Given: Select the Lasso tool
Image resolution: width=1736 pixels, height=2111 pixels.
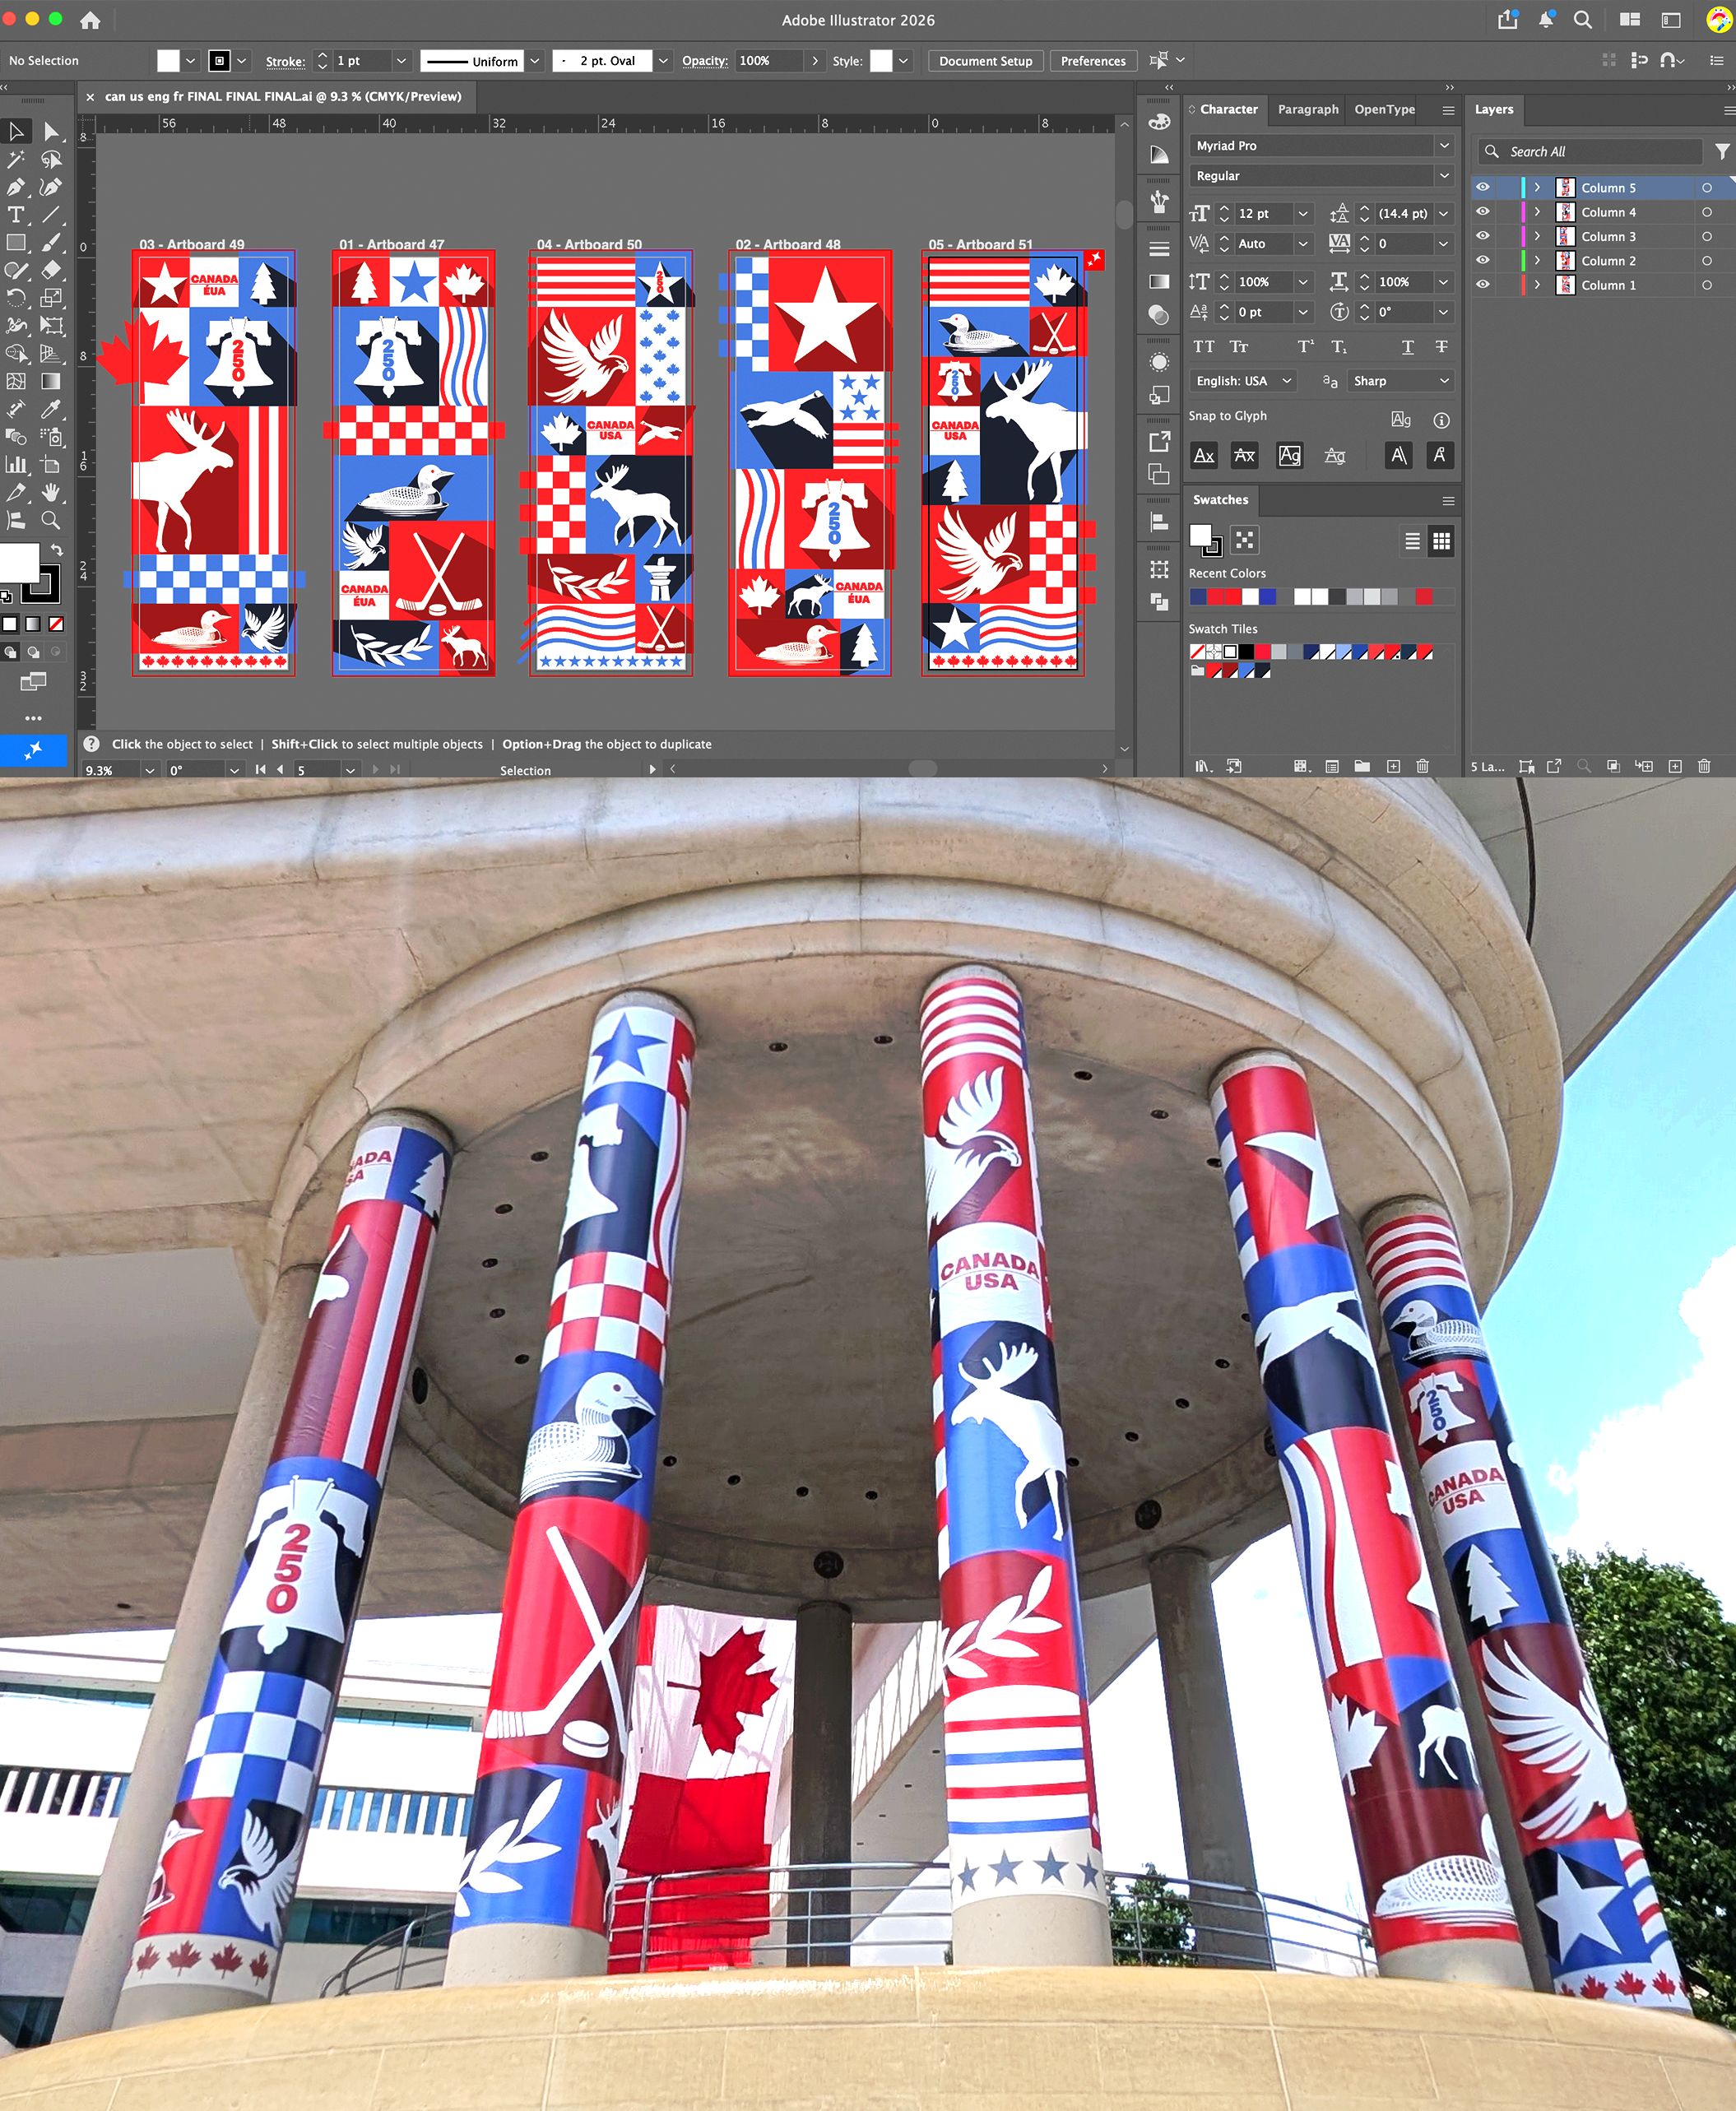Looking at the screenshot, I should coord(52,160).
